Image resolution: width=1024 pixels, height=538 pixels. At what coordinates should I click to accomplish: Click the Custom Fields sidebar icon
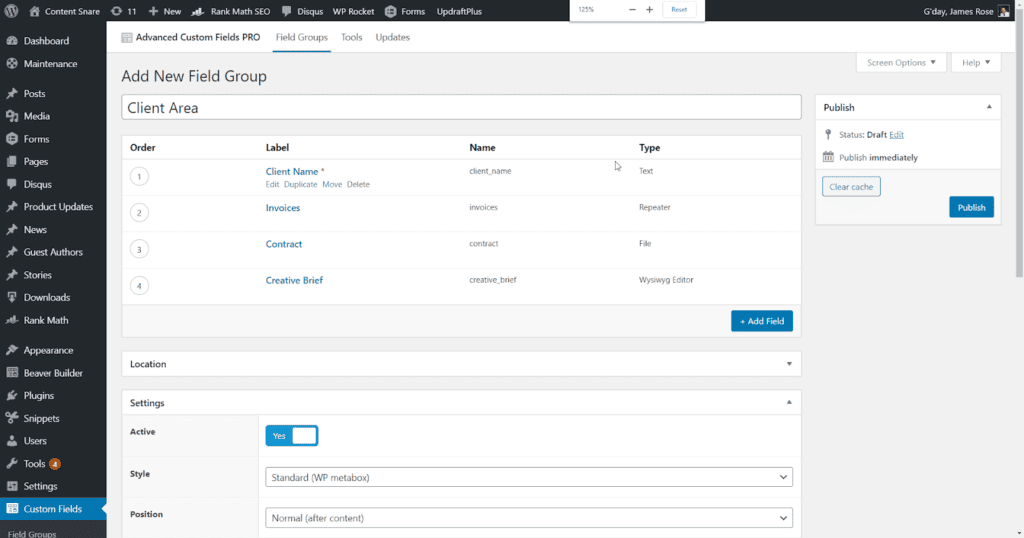pyautogui.click(x=12, y=509)
